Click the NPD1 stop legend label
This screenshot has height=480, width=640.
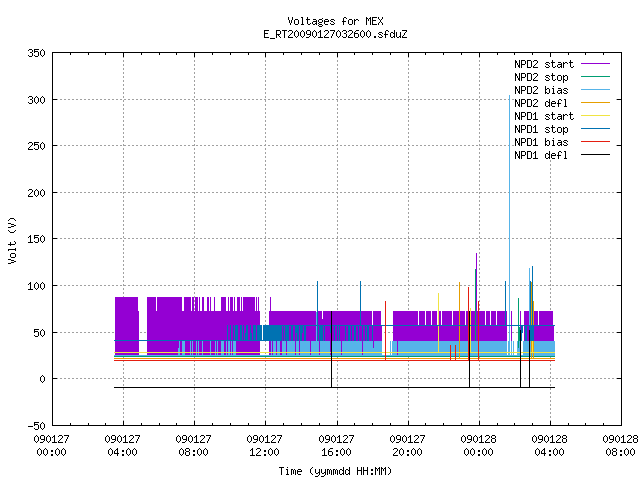pyautogui.click(x=541, y=129)
